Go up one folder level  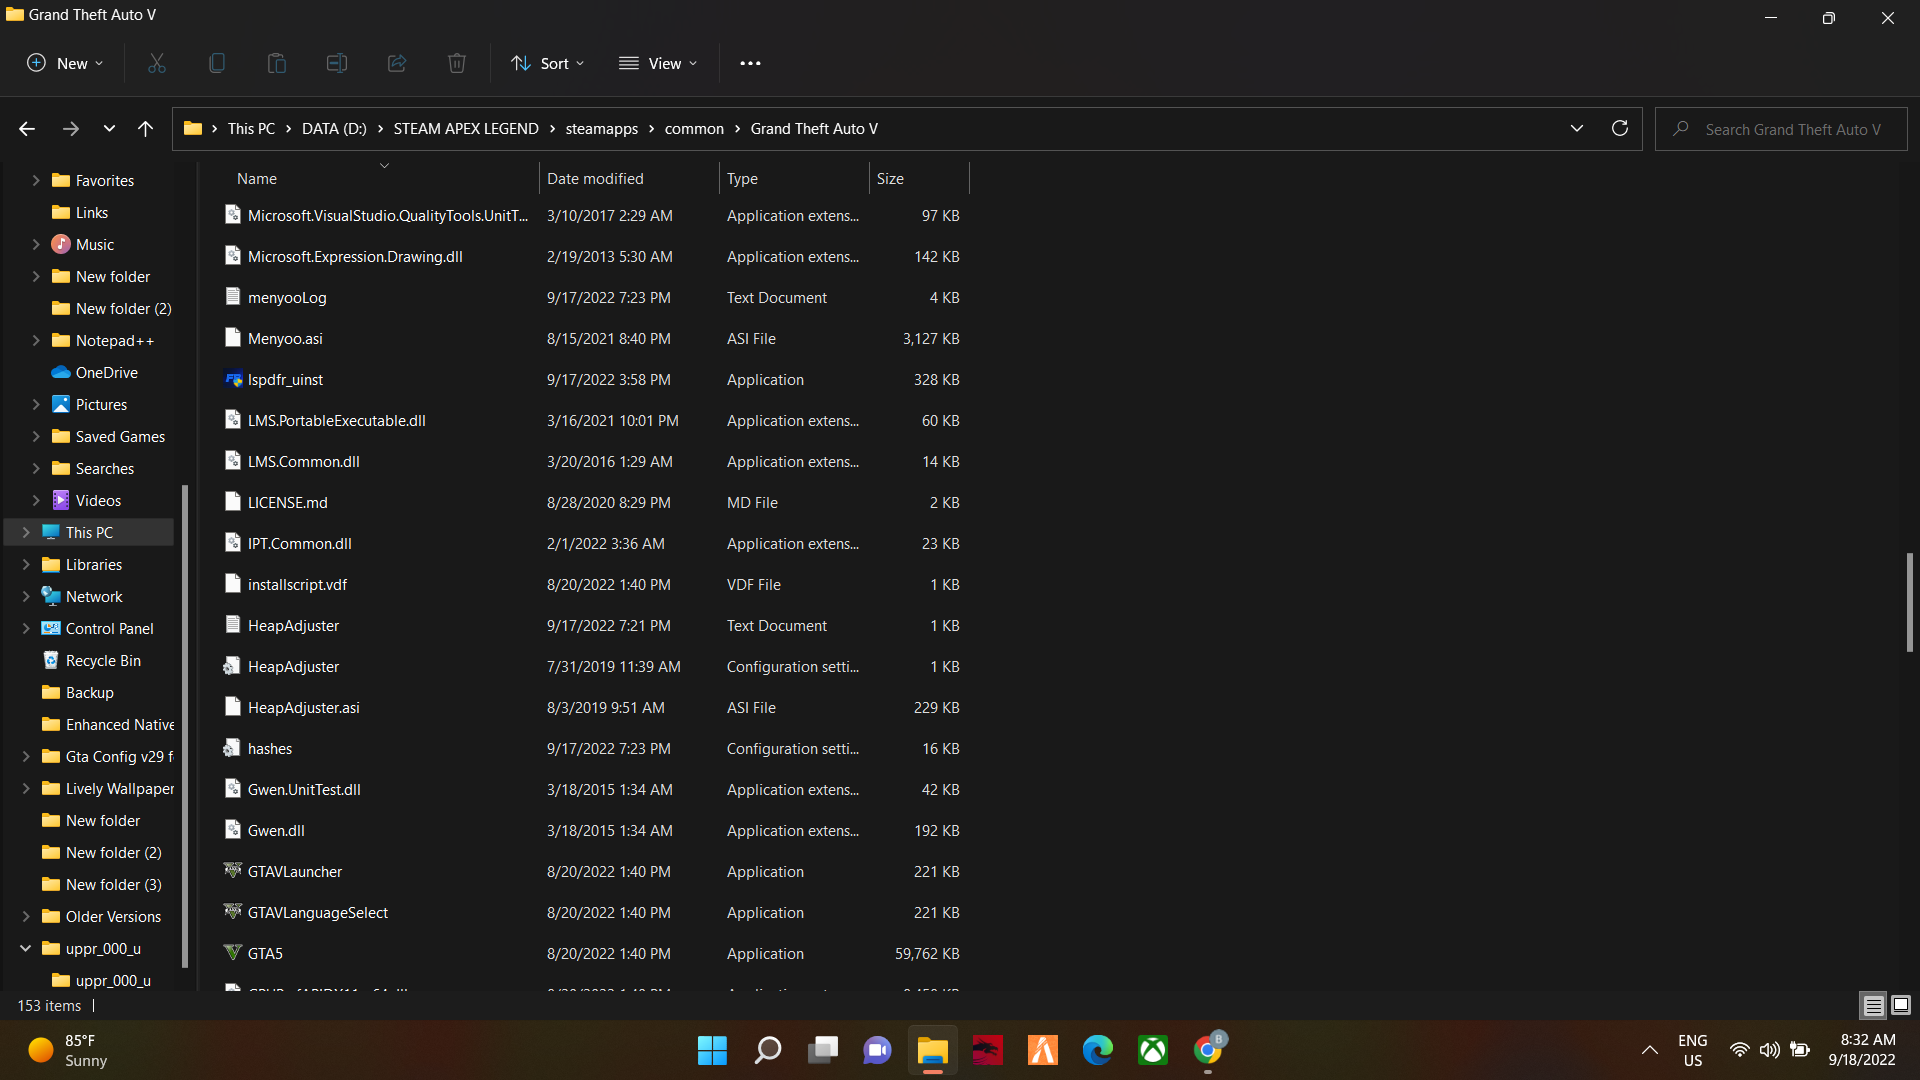145,128
